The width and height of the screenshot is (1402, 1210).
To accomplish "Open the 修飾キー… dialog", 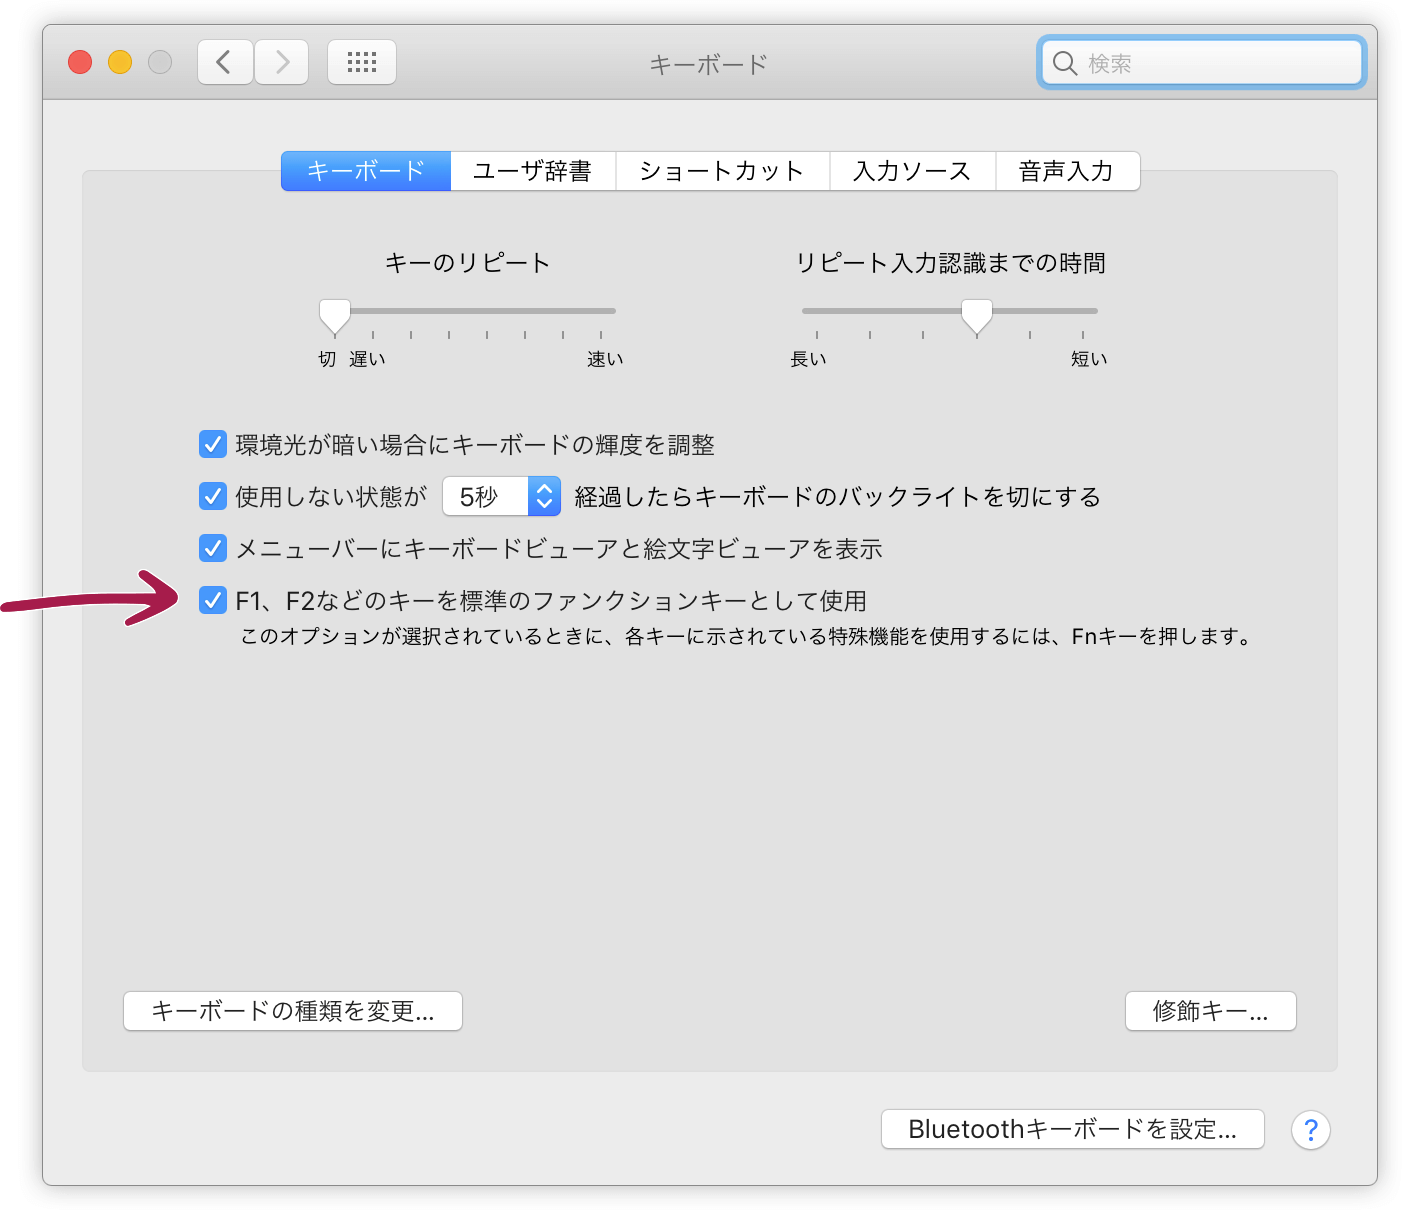I will (x=1210, y=1011).
